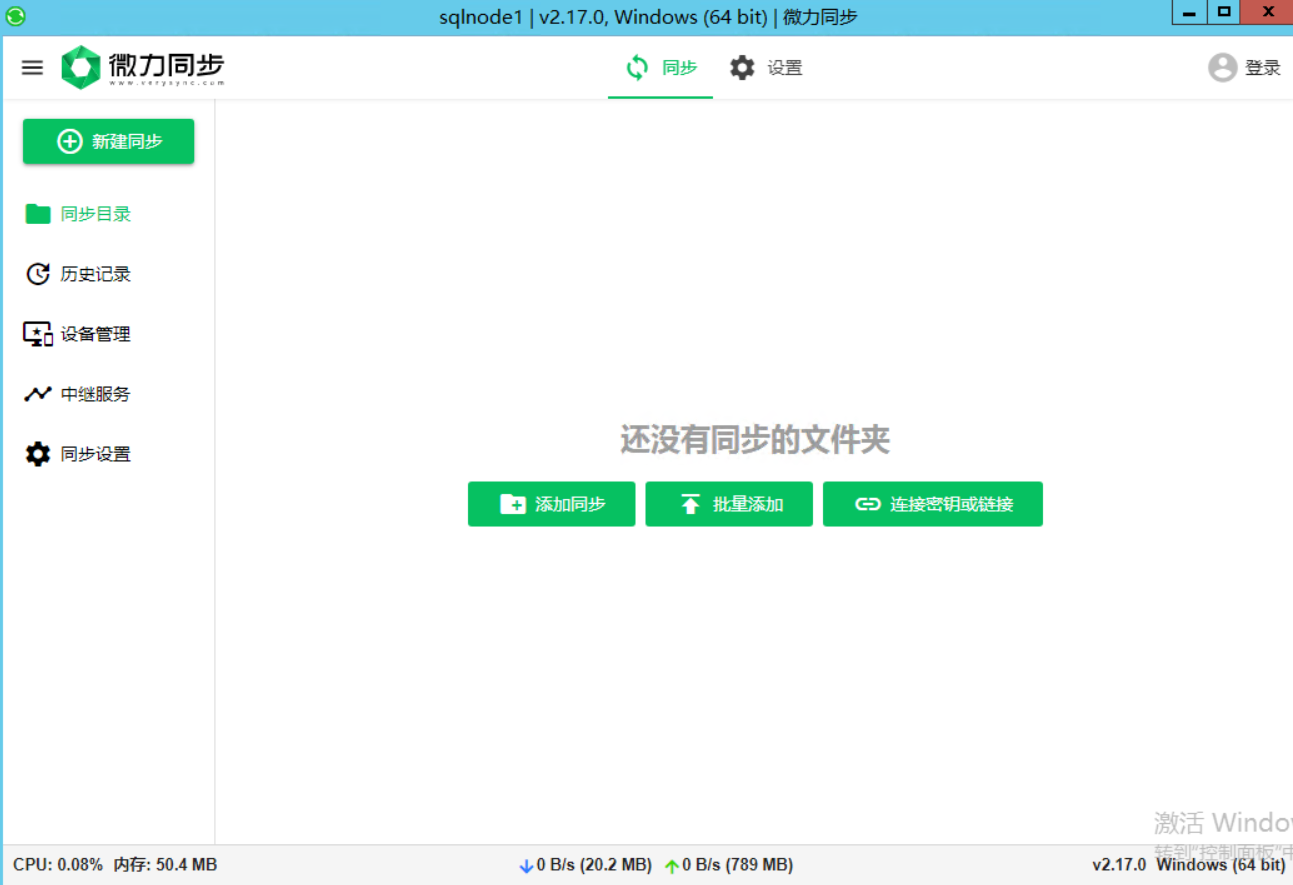Switch to the 同步 tab
The image size is (1293, 885).
[661, 68]
